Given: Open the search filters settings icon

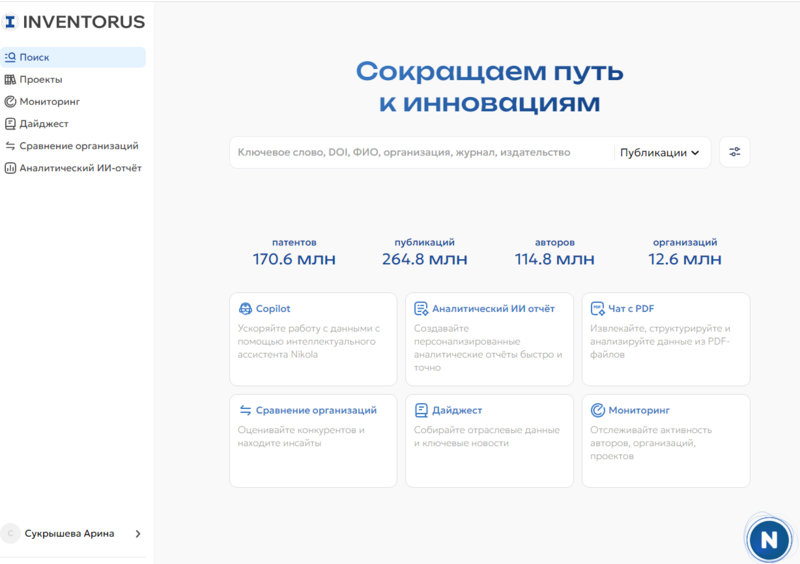Looking at the screenshot, I should [734, 152].
